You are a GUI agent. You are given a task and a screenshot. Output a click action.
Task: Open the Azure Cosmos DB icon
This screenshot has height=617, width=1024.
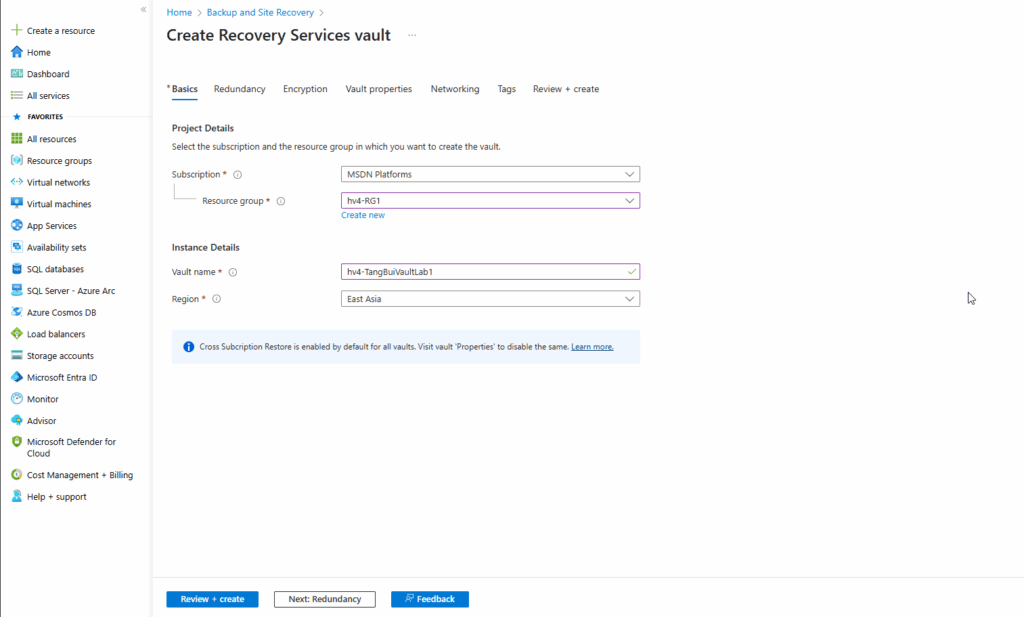pos(16,312)
